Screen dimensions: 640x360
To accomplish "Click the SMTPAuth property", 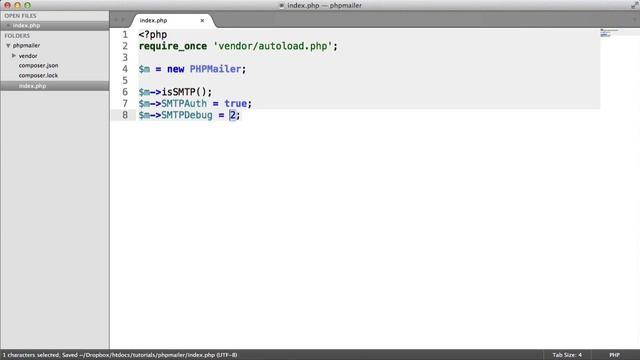I will point(184,104).
